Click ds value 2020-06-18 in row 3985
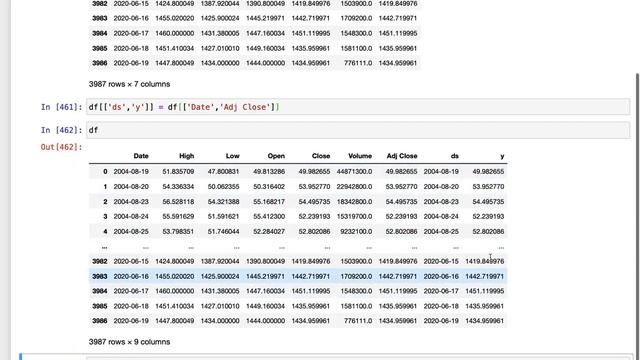The width and height of the screenshot is (640, 360). point(441,306)
